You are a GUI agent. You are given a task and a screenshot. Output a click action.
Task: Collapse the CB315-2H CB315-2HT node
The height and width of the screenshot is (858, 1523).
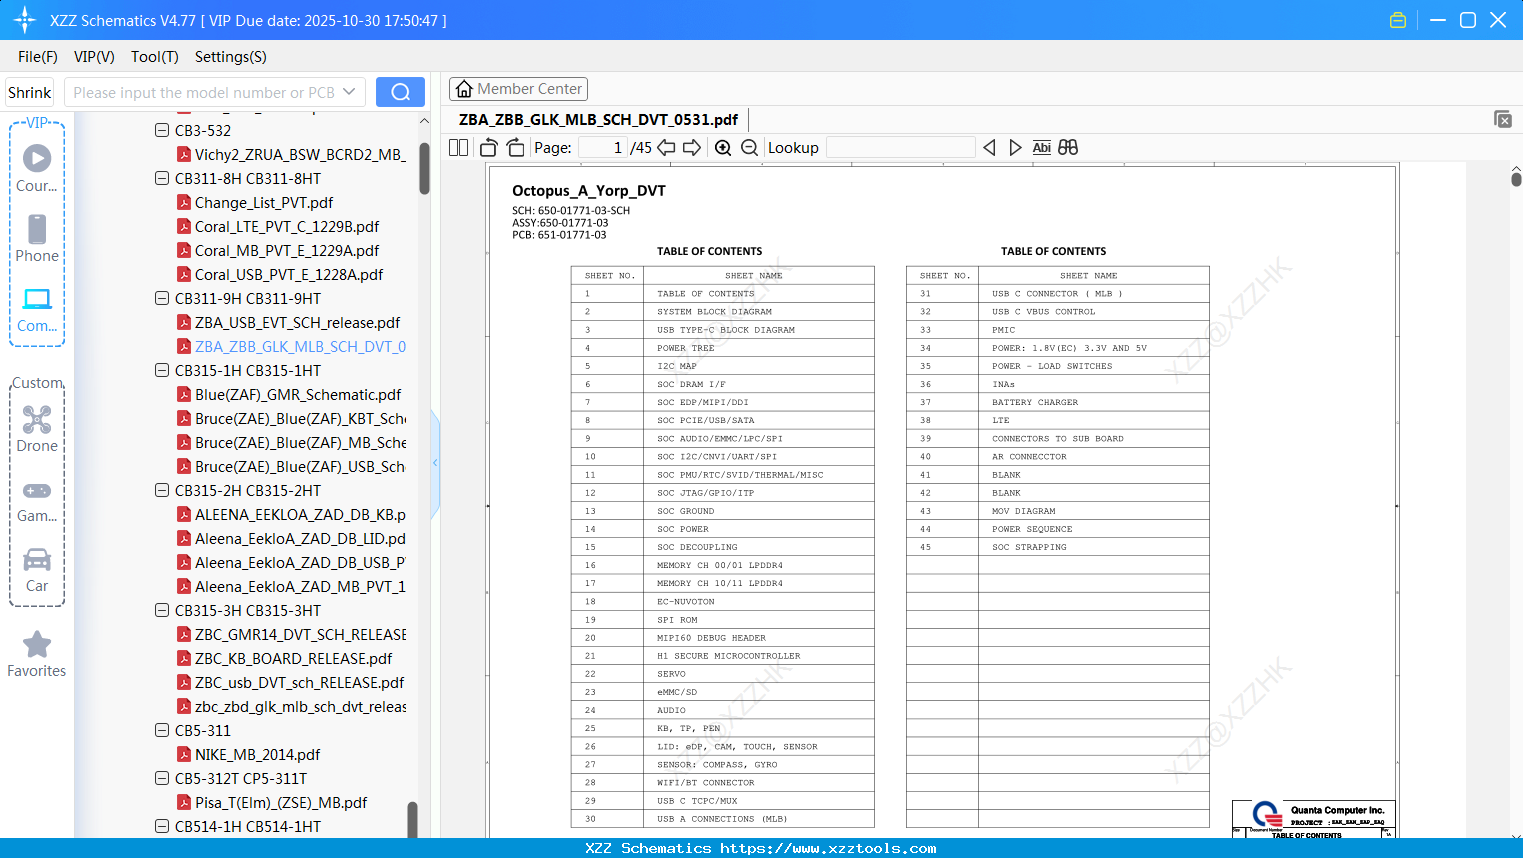pyautogui.click(x=162, y=490)
